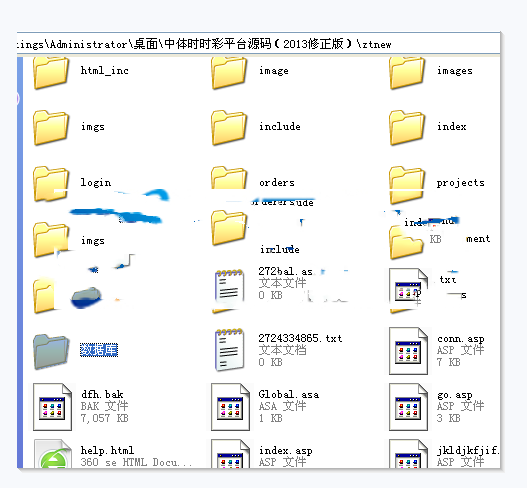This screenshot has height=488, width=527.
Task: Click the index folder icon
Action: tap(407, 128)
